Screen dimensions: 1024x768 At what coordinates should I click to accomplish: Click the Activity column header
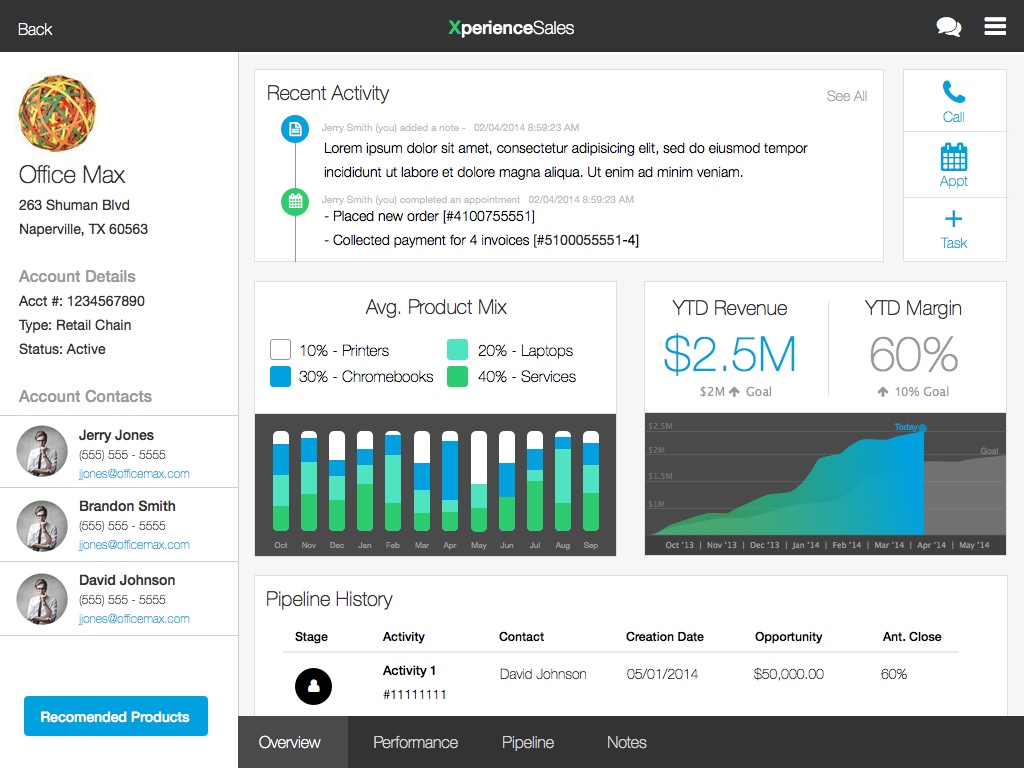[404, 637]
